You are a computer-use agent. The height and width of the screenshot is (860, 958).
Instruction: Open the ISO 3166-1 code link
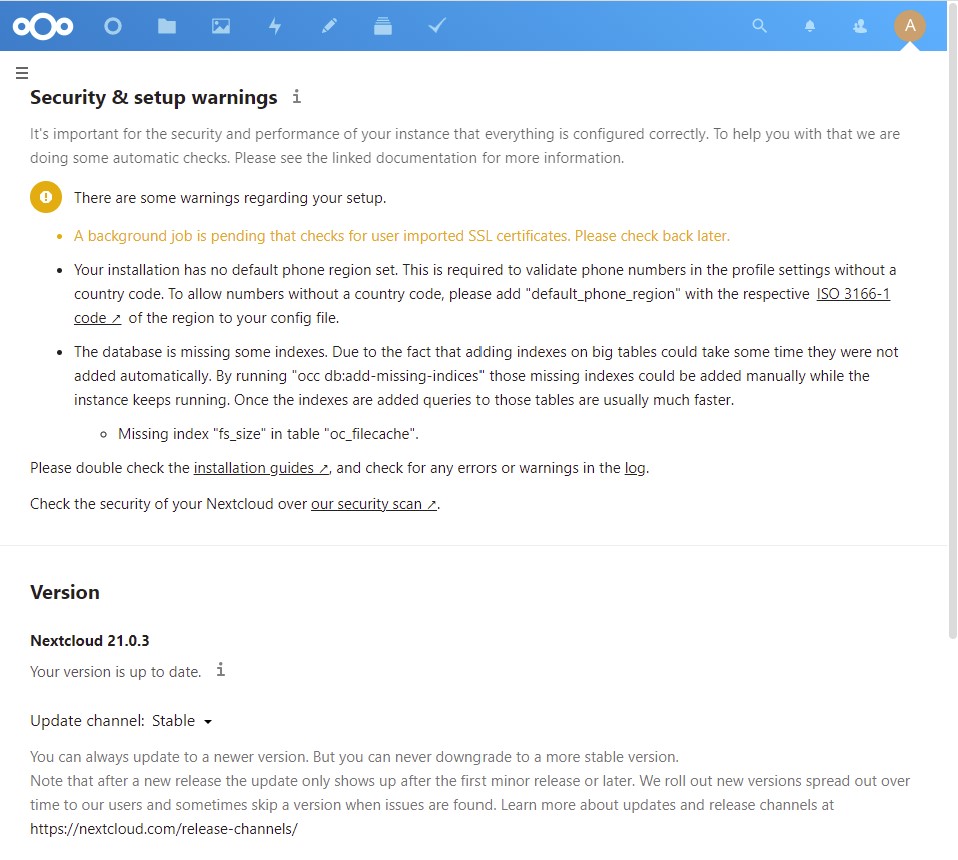(x=854, y=294)
